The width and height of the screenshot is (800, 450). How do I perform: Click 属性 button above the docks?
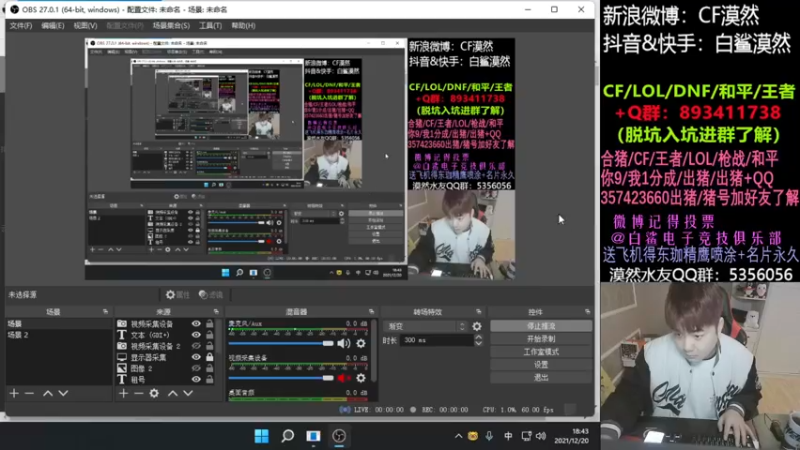tap(178, 294)
